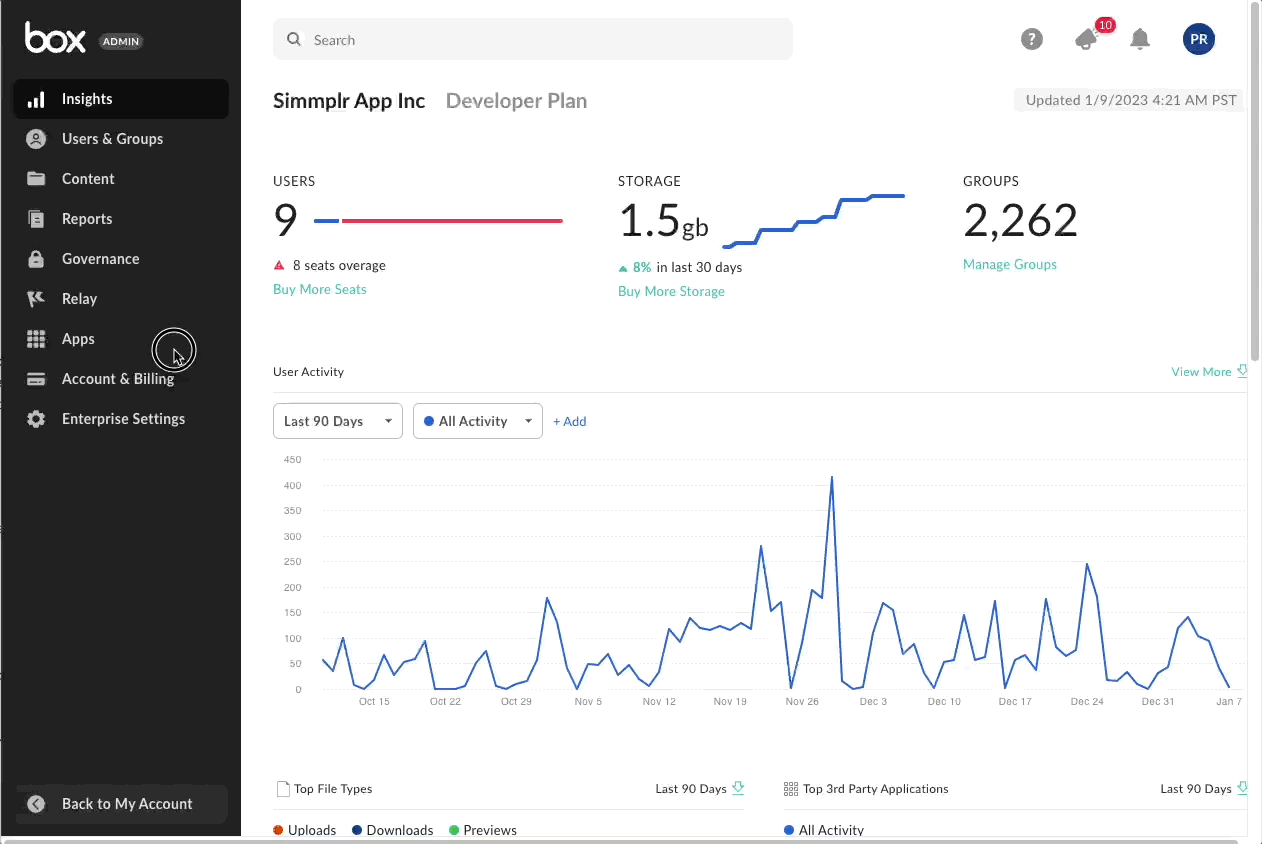Screen dimensions: 1262x844
Task: Click the Enterprise Settings gear icon
Action: click(36, 419)
